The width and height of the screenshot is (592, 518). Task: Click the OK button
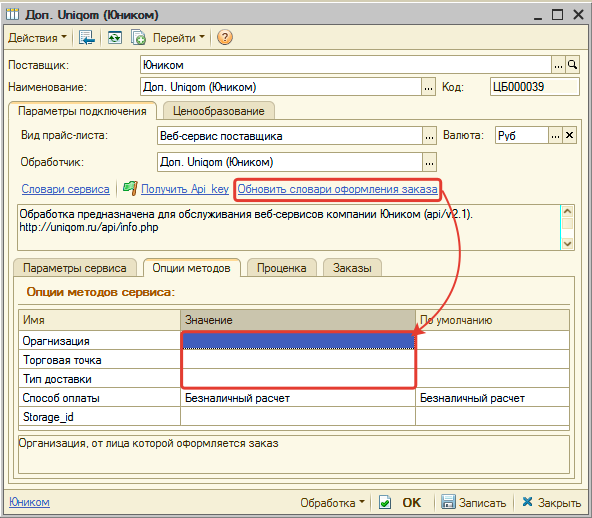411,503
